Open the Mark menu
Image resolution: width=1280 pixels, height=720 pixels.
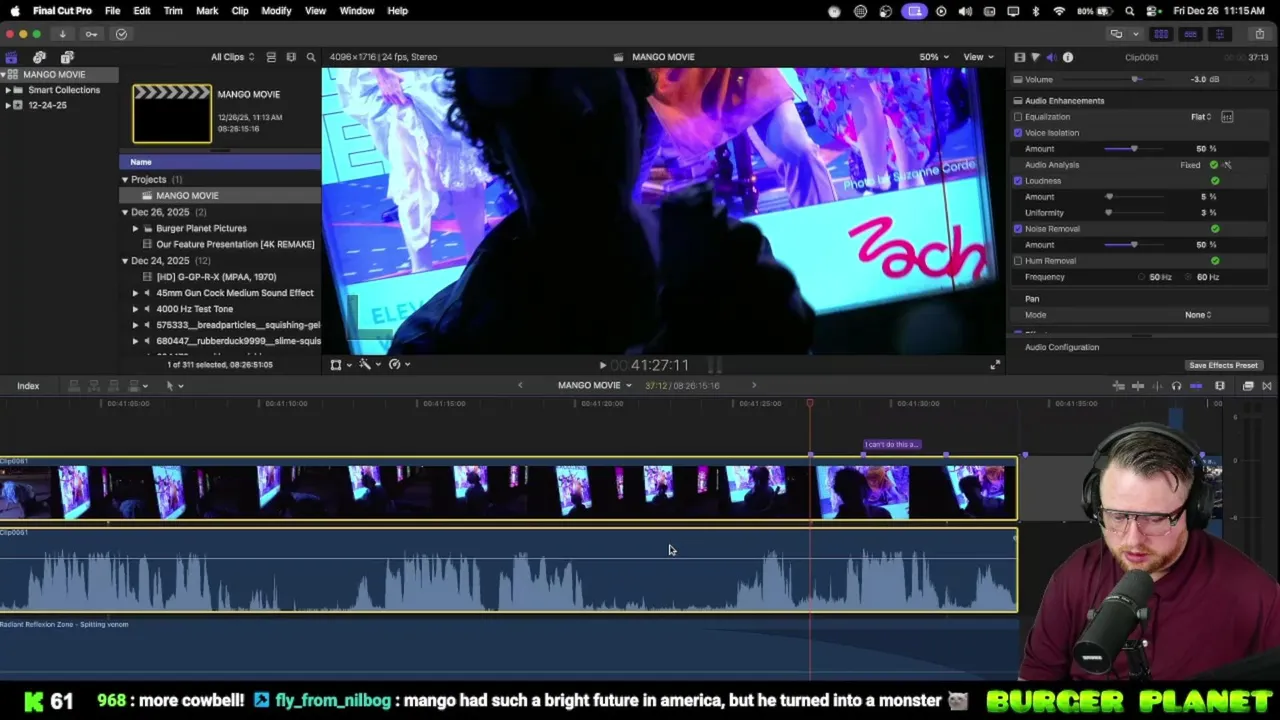tap(207, 11)
